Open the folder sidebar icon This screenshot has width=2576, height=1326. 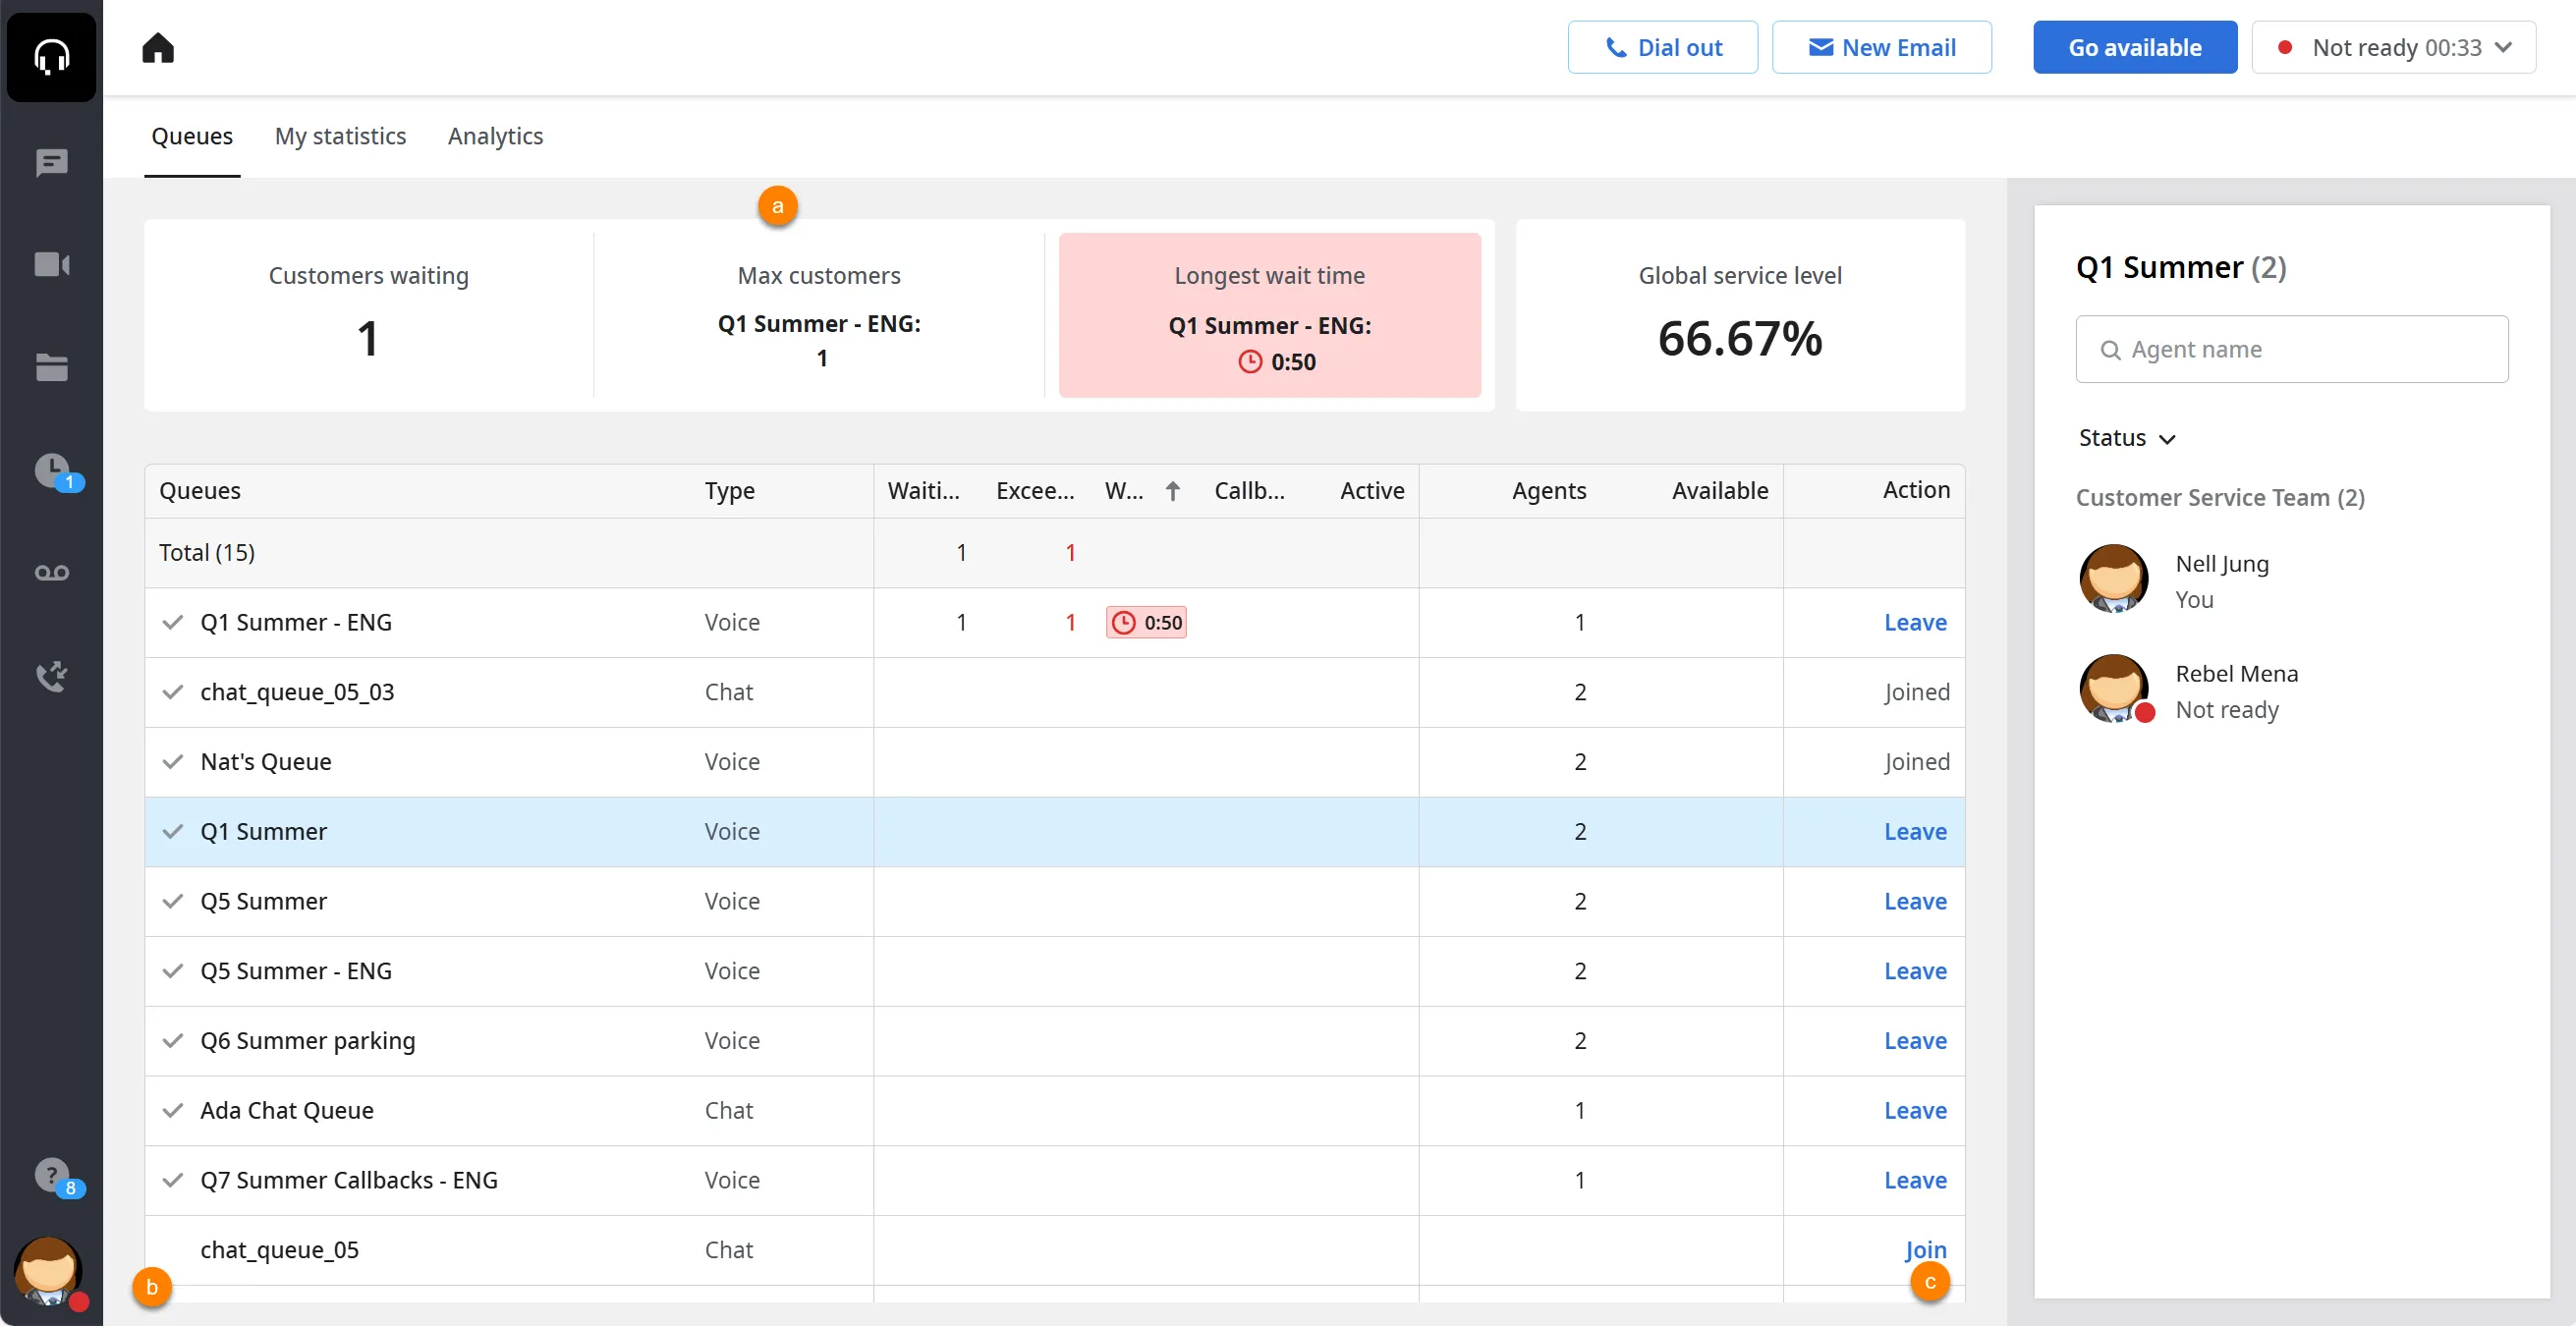tap(51, 367)
